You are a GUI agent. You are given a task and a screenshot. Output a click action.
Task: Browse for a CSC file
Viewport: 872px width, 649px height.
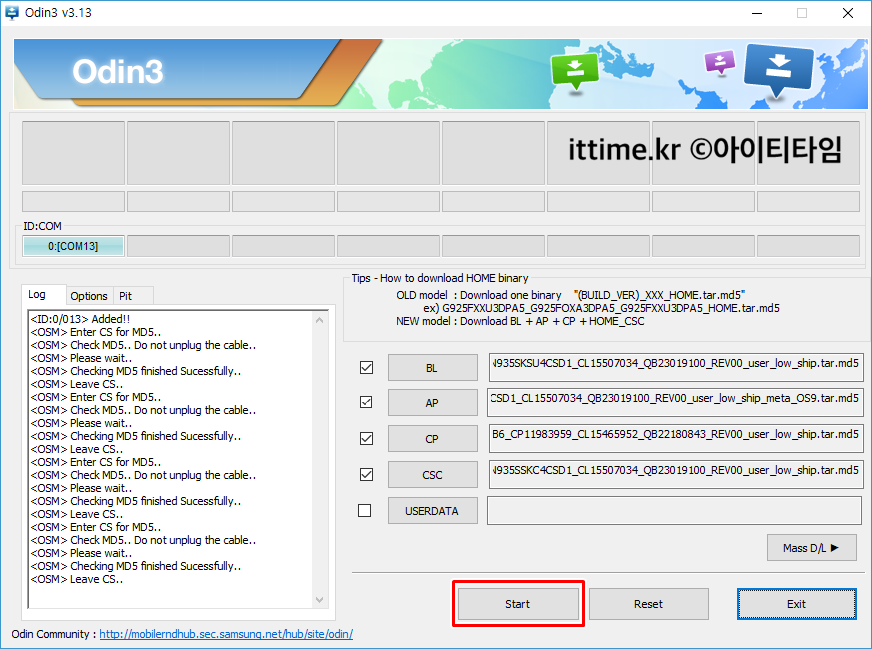click(432, 475)
